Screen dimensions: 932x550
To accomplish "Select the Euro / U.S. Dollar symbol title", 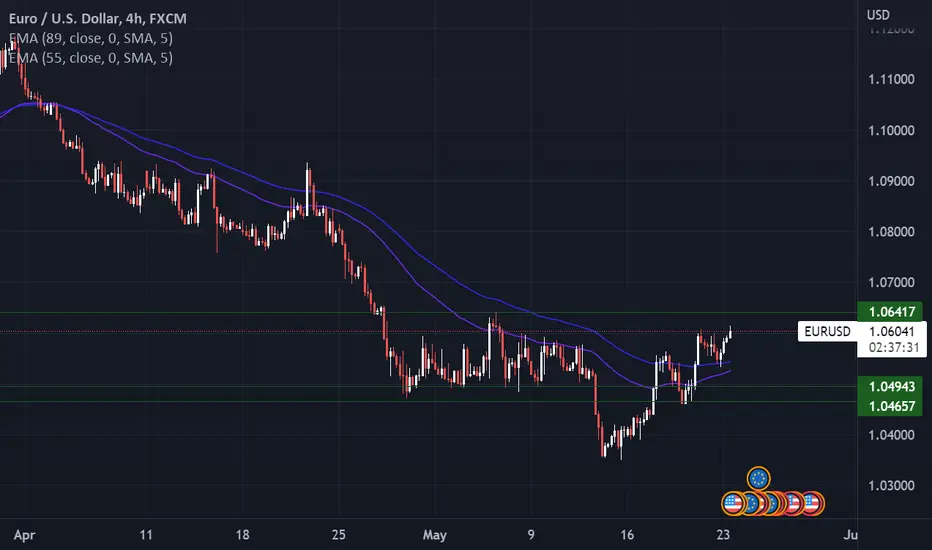I will pyautogui.click(x=97, y=18).
